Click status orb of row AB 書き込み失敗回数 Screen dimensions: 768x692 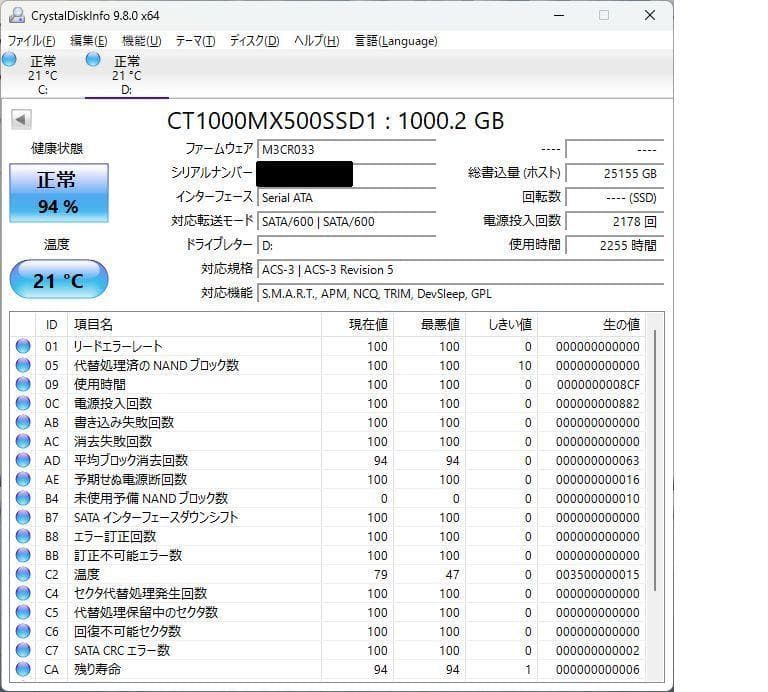pos(23,422)
